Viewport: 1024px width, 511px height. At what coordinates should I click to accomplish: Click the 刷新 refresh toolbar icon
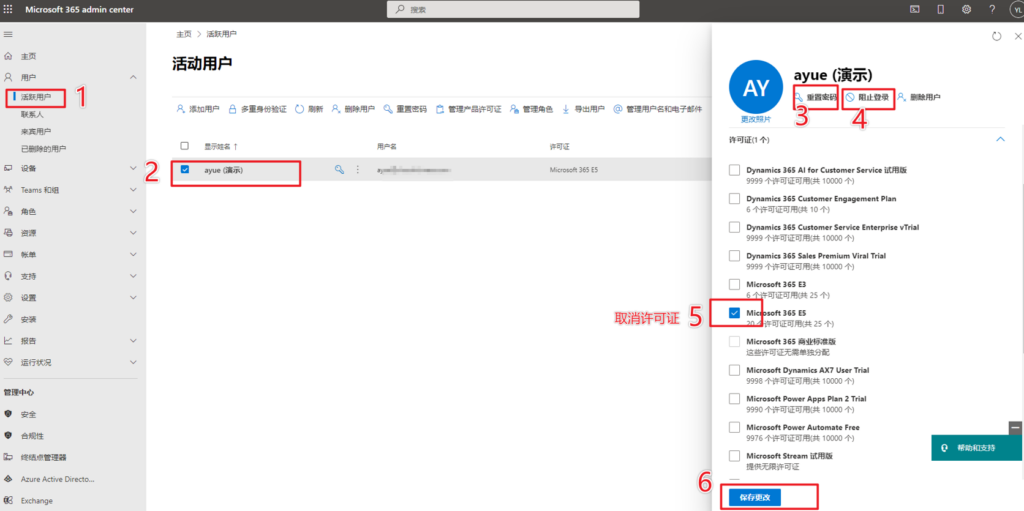click(309, 109)
